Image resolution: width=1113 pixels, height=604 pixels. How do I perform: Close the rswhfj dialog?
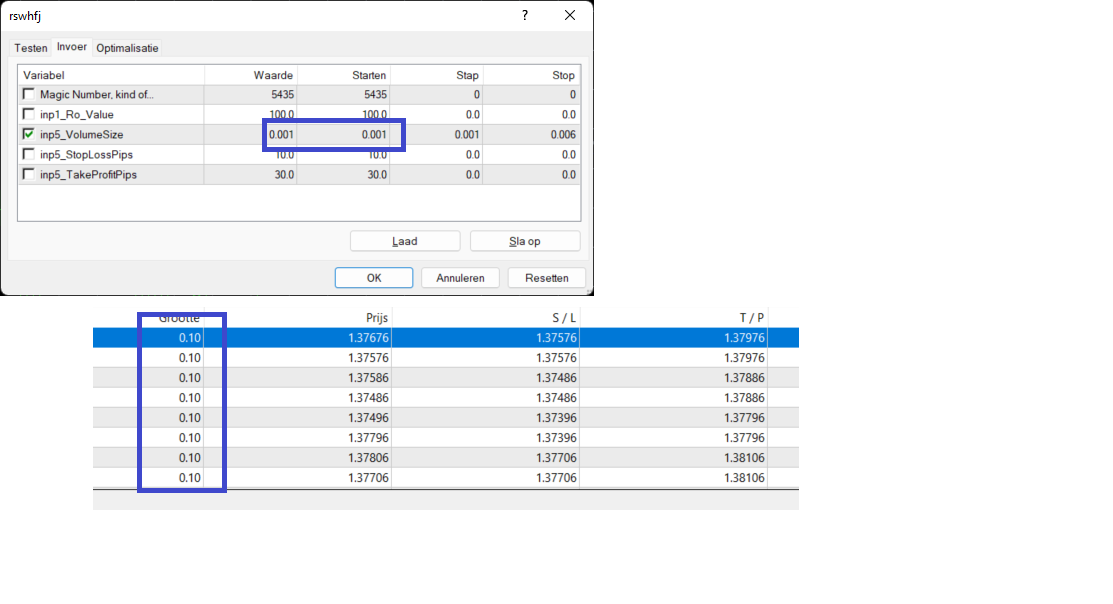(x=570, y=16)
